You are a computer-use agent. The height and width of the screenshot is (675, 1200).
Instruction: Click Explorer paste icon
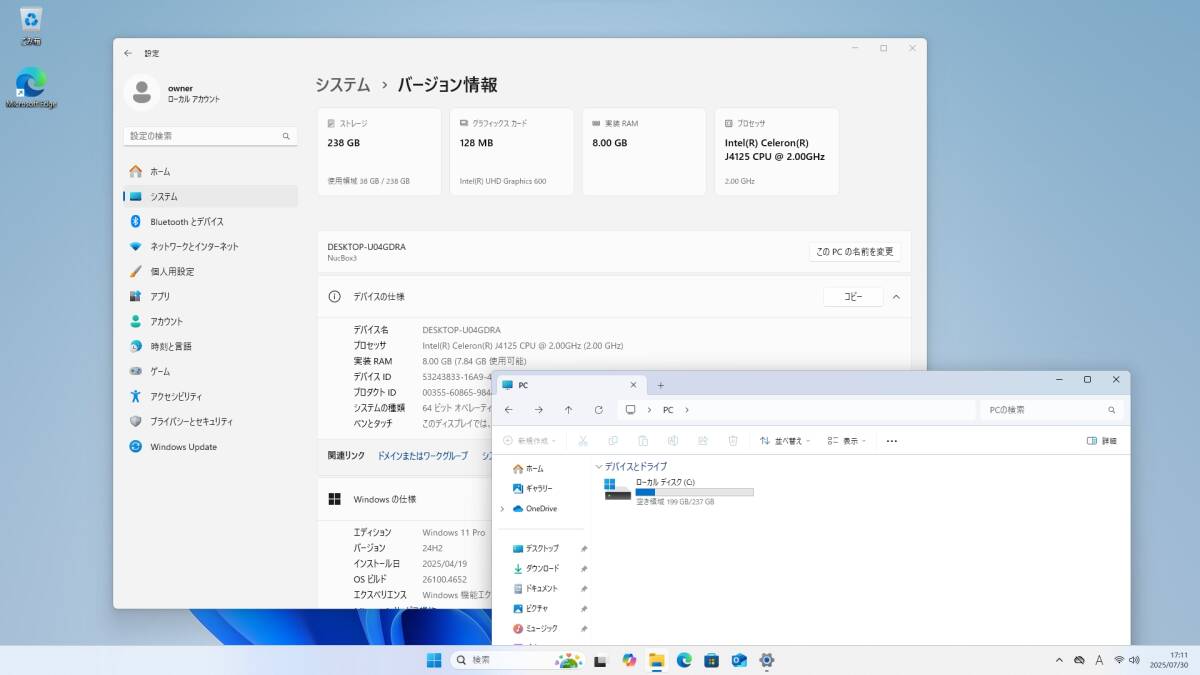[642, 440]
